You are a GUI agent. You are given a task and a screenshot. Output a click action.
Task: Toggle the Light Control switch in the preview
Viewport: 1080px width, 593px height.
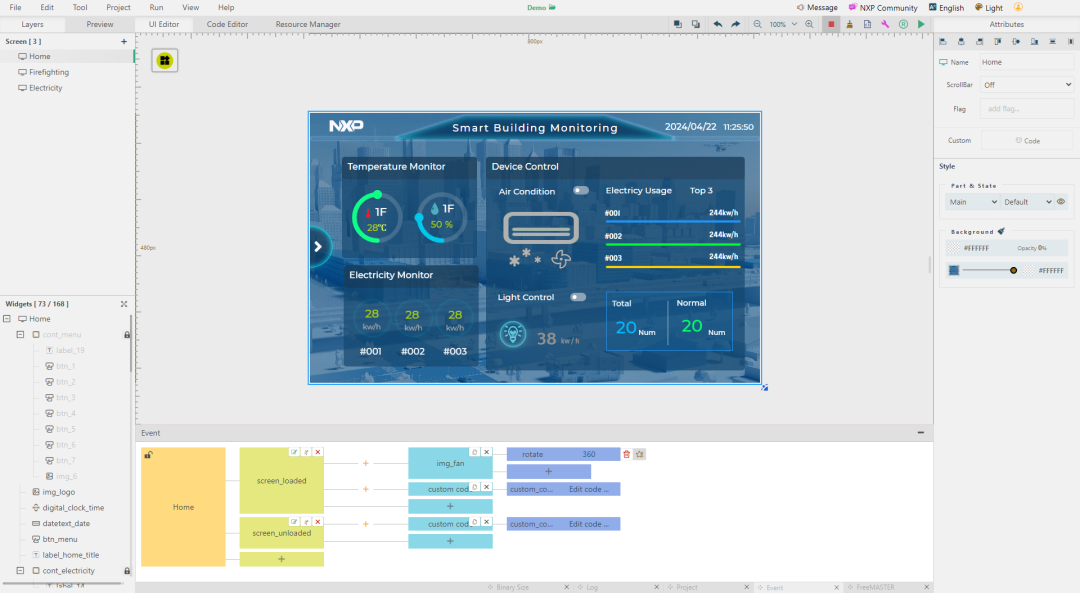(579, 298)
